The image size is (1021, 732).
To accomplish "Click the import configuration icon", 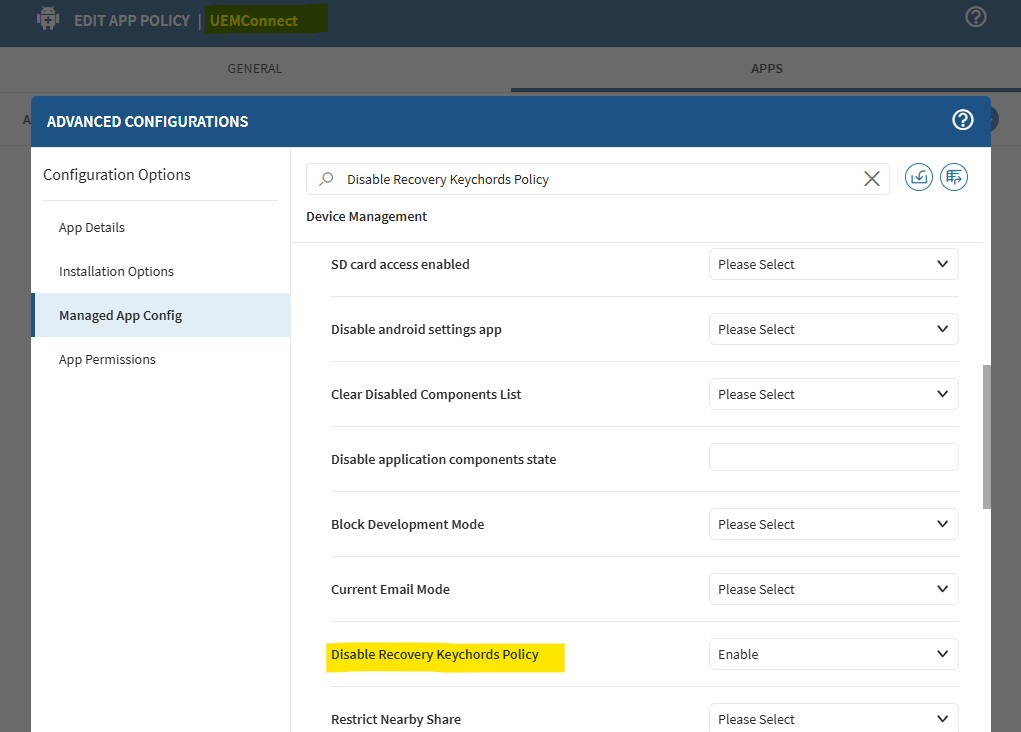I will coord(918,178).
